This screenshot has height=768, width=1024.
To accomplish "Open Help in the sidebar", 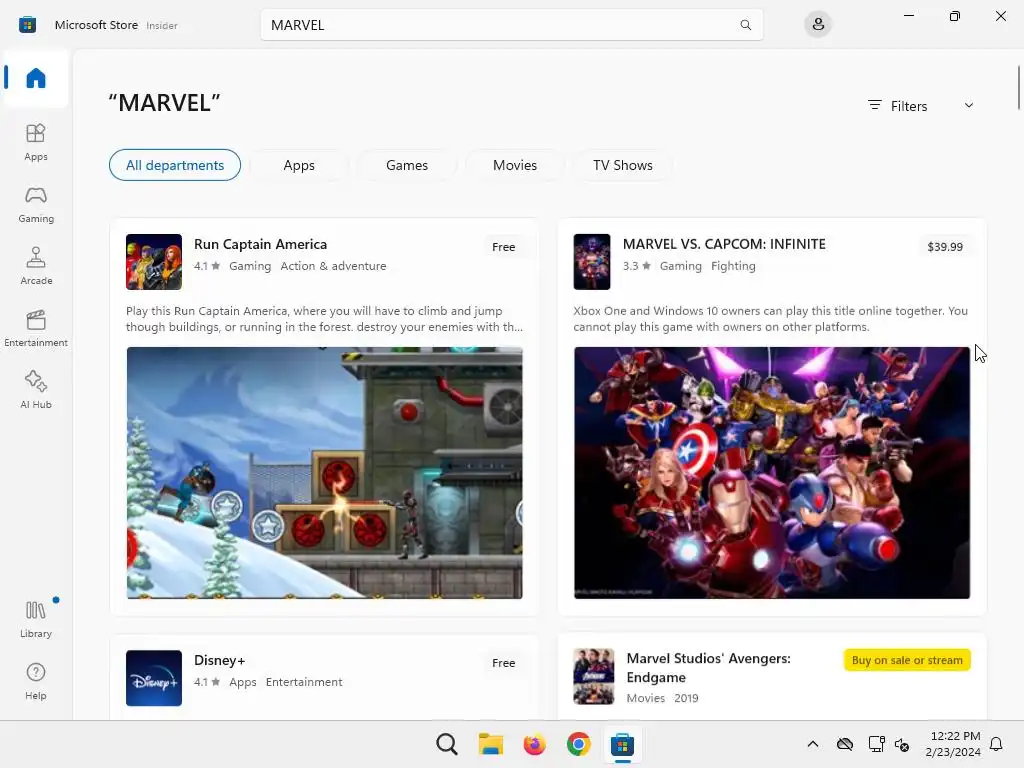I will tap(36, 681).
